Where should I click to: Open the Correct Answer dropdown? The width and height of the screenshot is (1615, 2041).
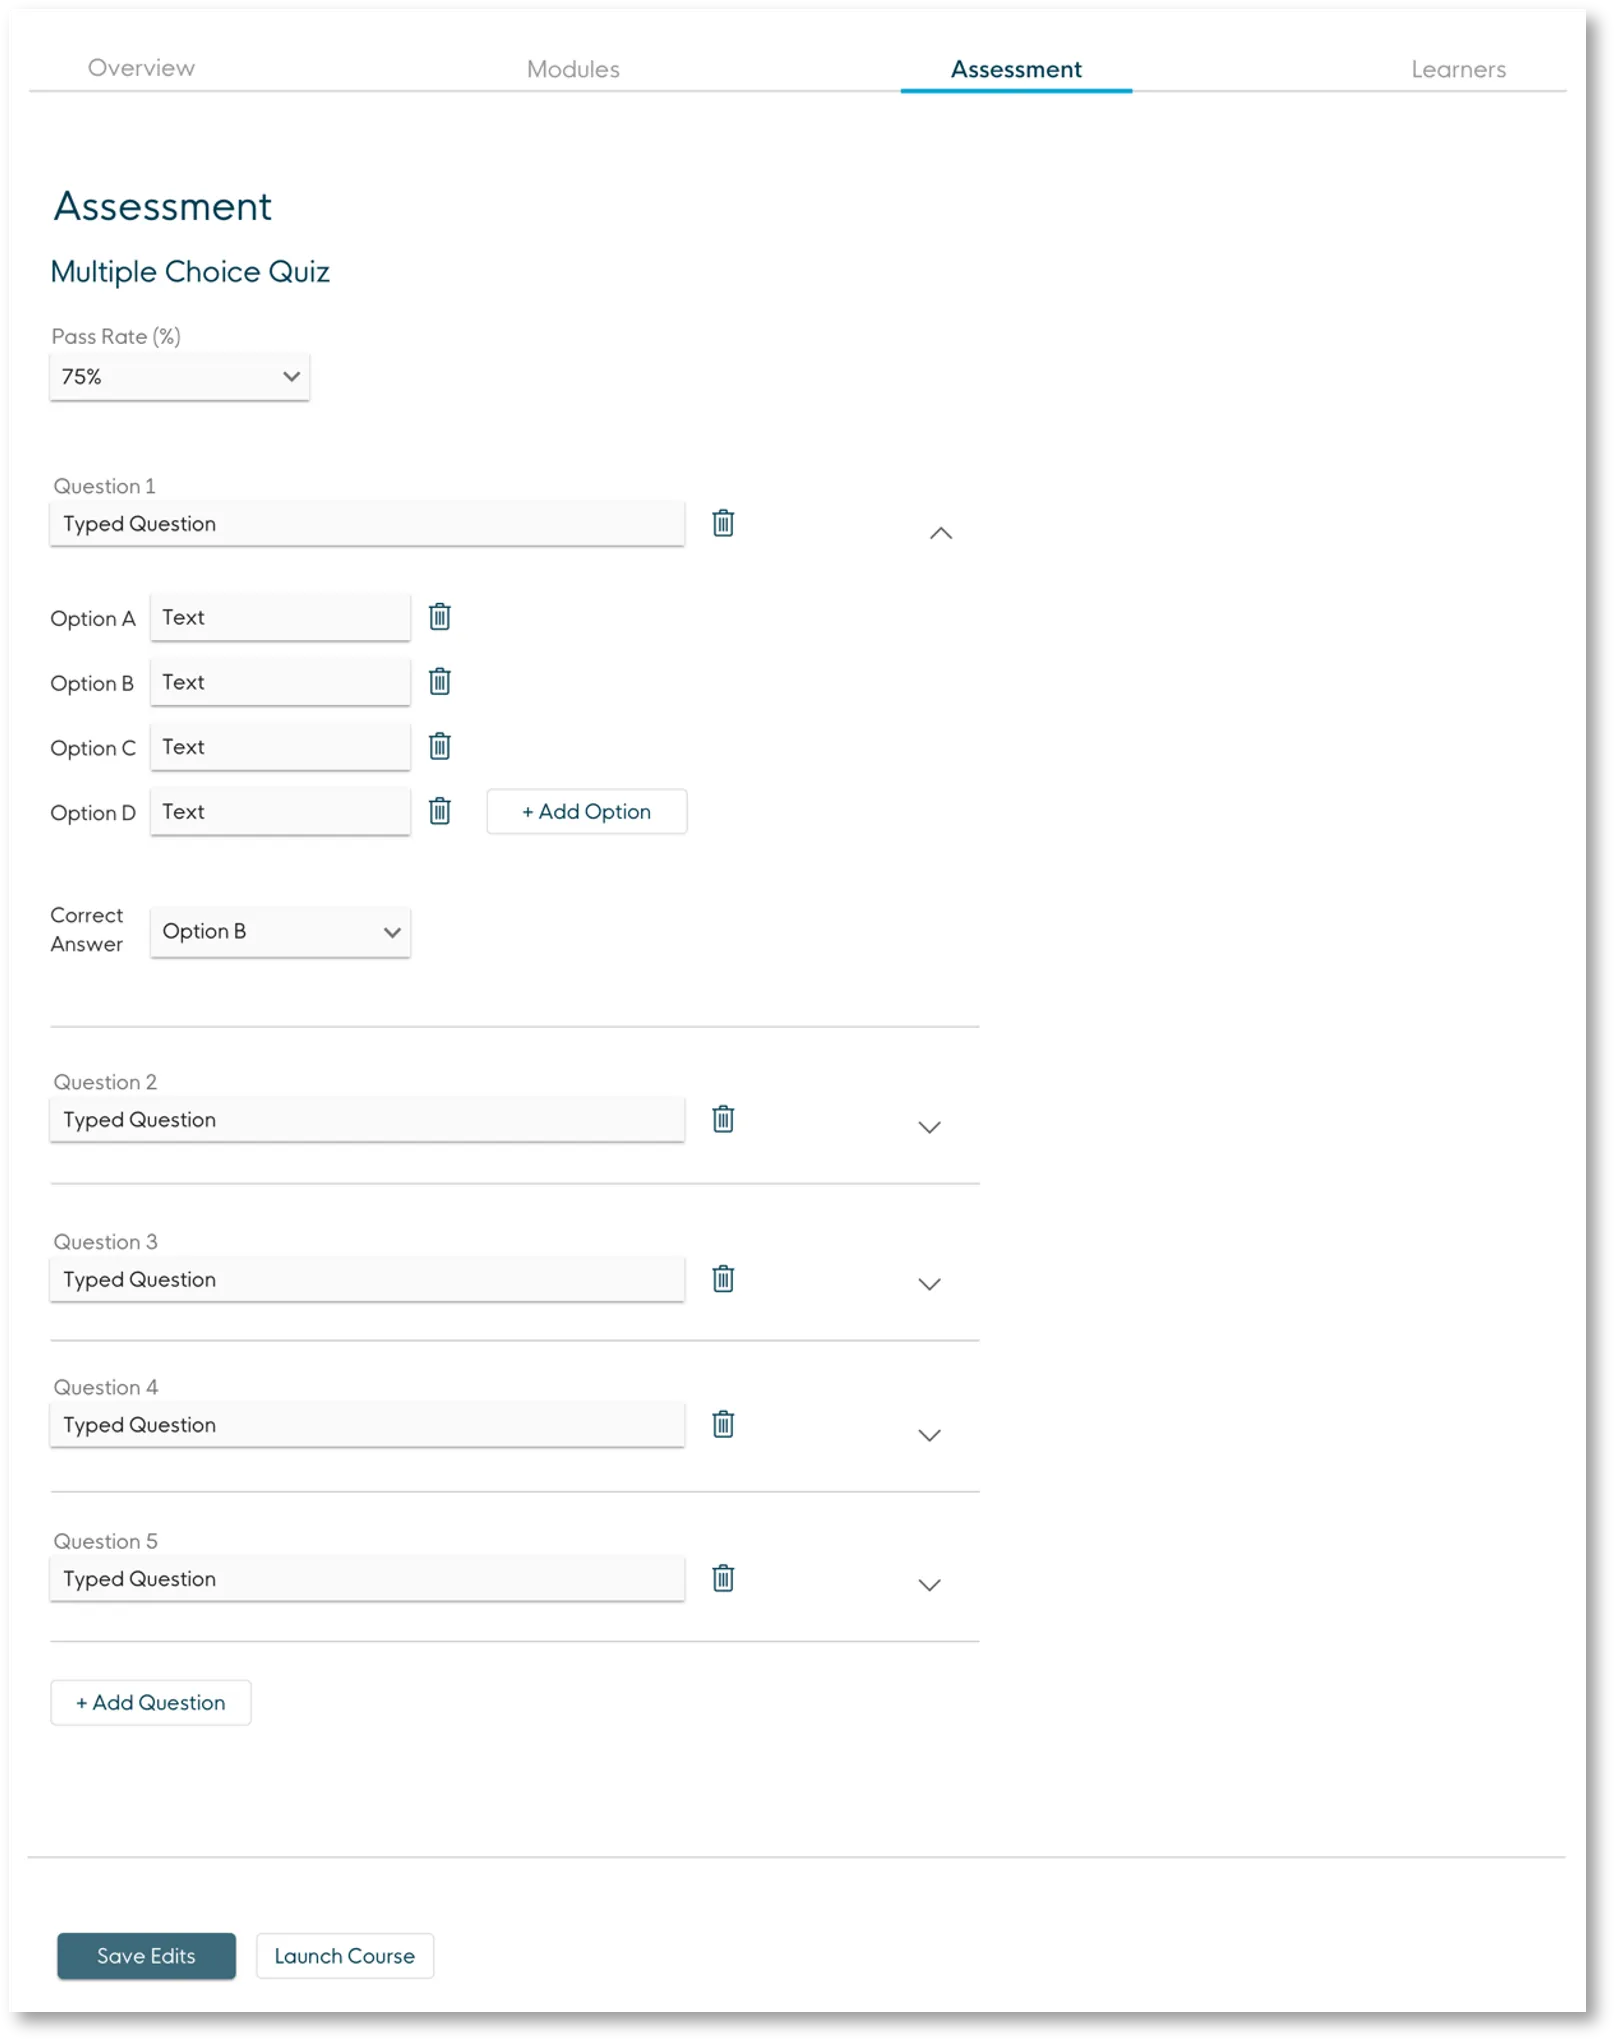(280, 932)
